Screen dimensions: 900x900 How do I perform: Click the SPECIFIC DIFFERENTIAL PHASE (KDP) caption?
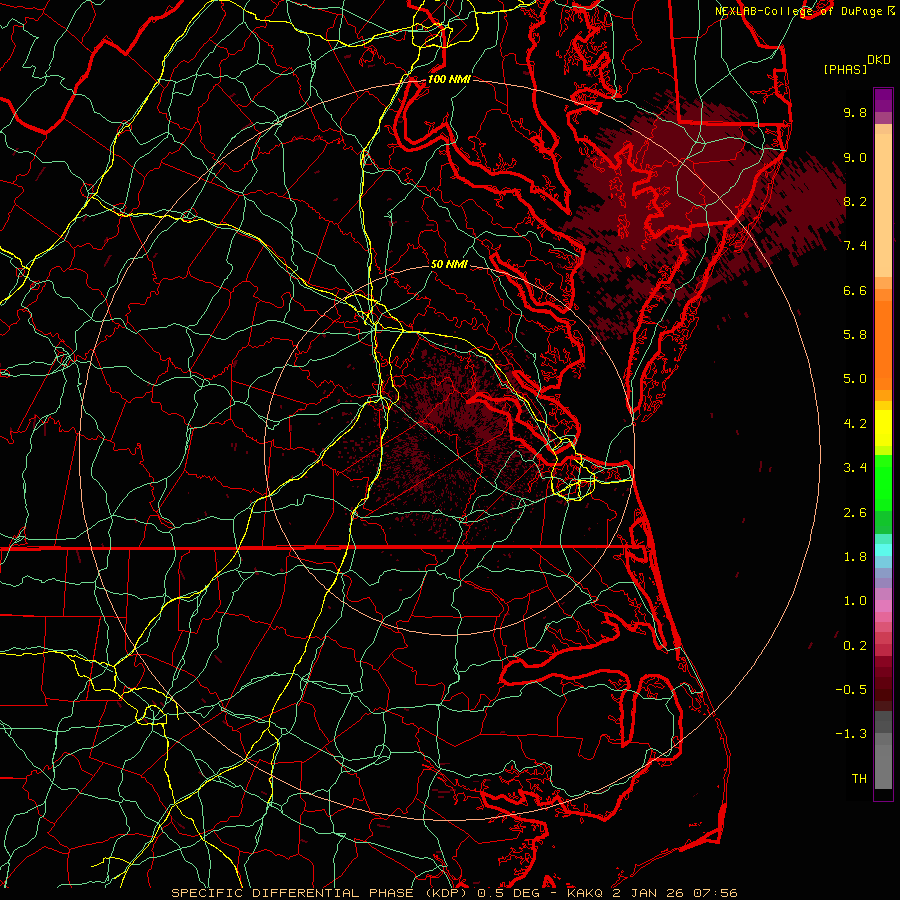[x=319, y=893]
